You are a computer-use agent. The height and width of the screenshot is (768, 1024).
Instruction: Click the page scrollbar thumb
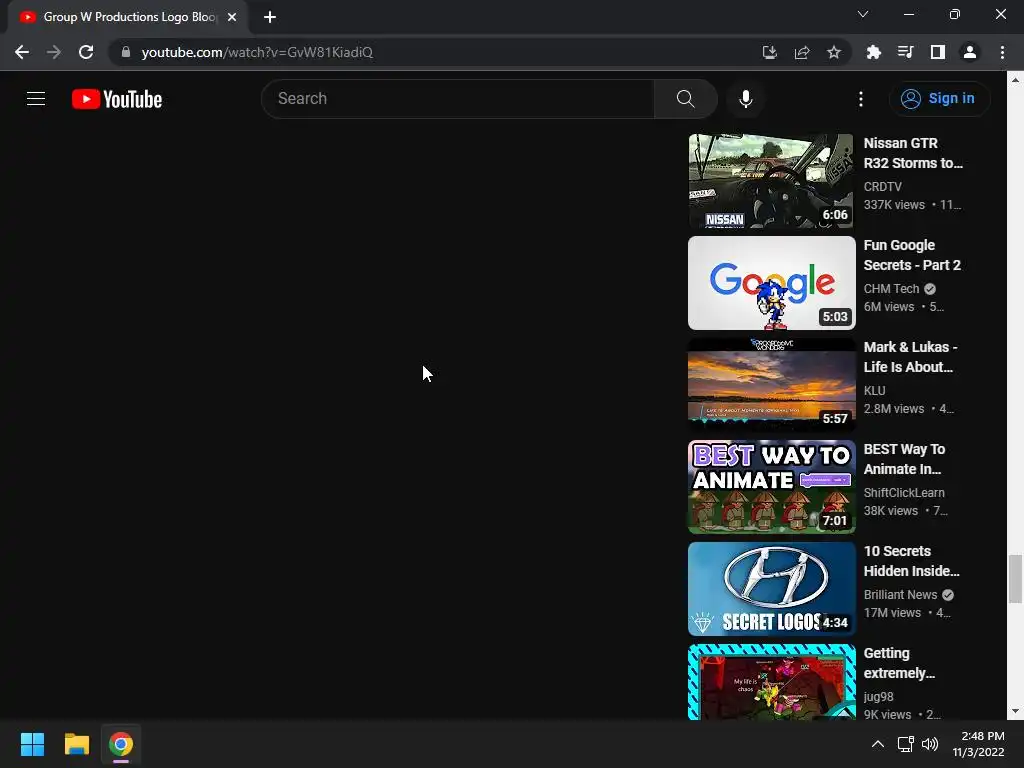[1015, 579]
